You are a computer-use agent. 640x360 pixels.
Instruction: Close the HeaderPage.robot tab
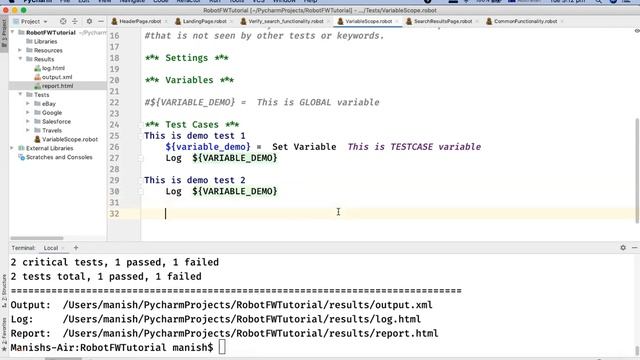[x=165, y=21]
